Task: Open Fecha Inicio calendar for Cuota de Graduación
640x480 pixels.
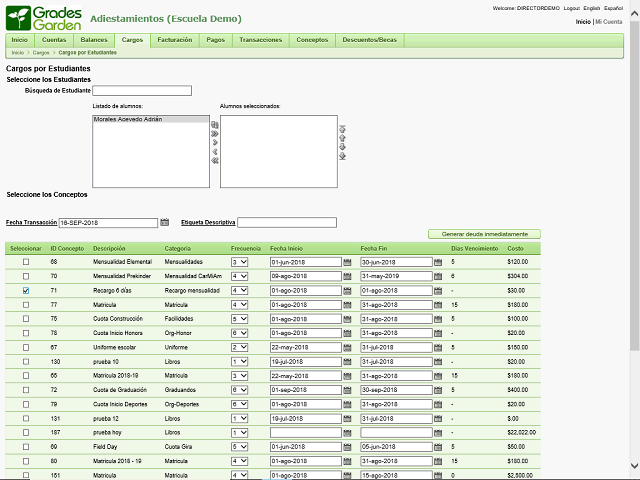Action: click(347, 390)
